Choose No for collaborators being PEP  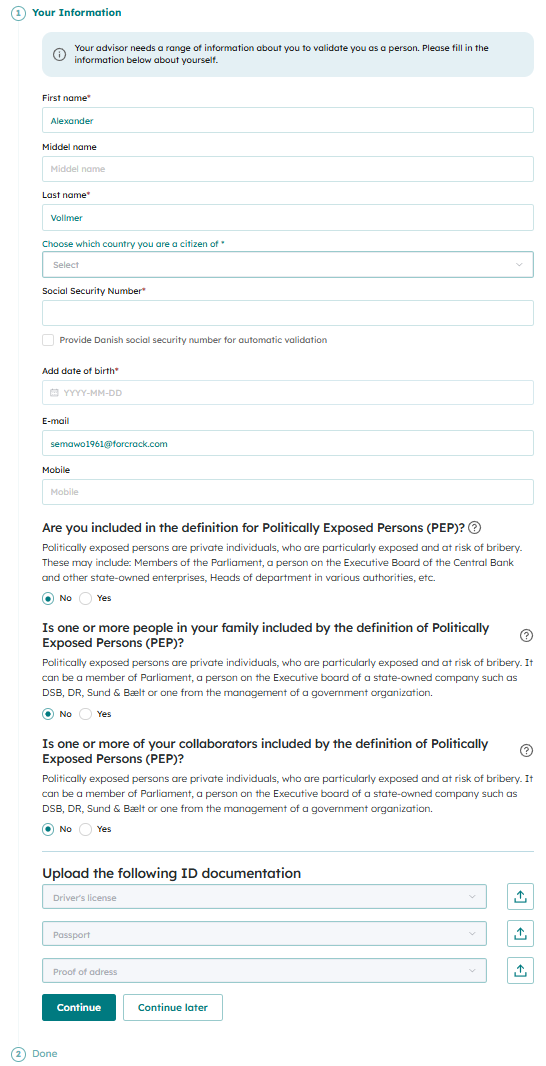48,829
